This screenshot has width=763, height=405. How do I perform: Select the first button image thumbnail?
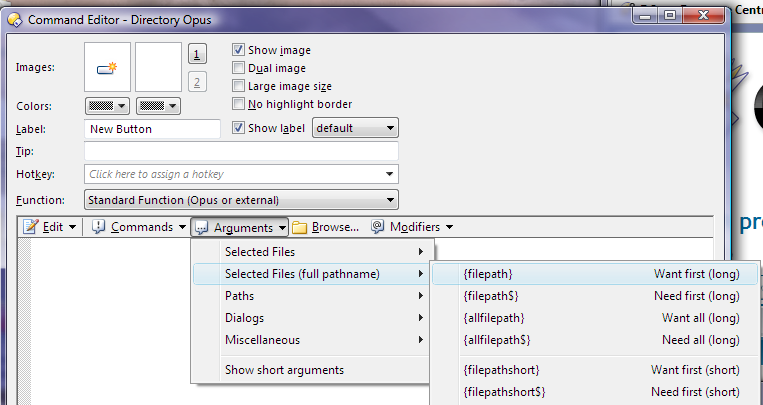(x=108, y=67)
